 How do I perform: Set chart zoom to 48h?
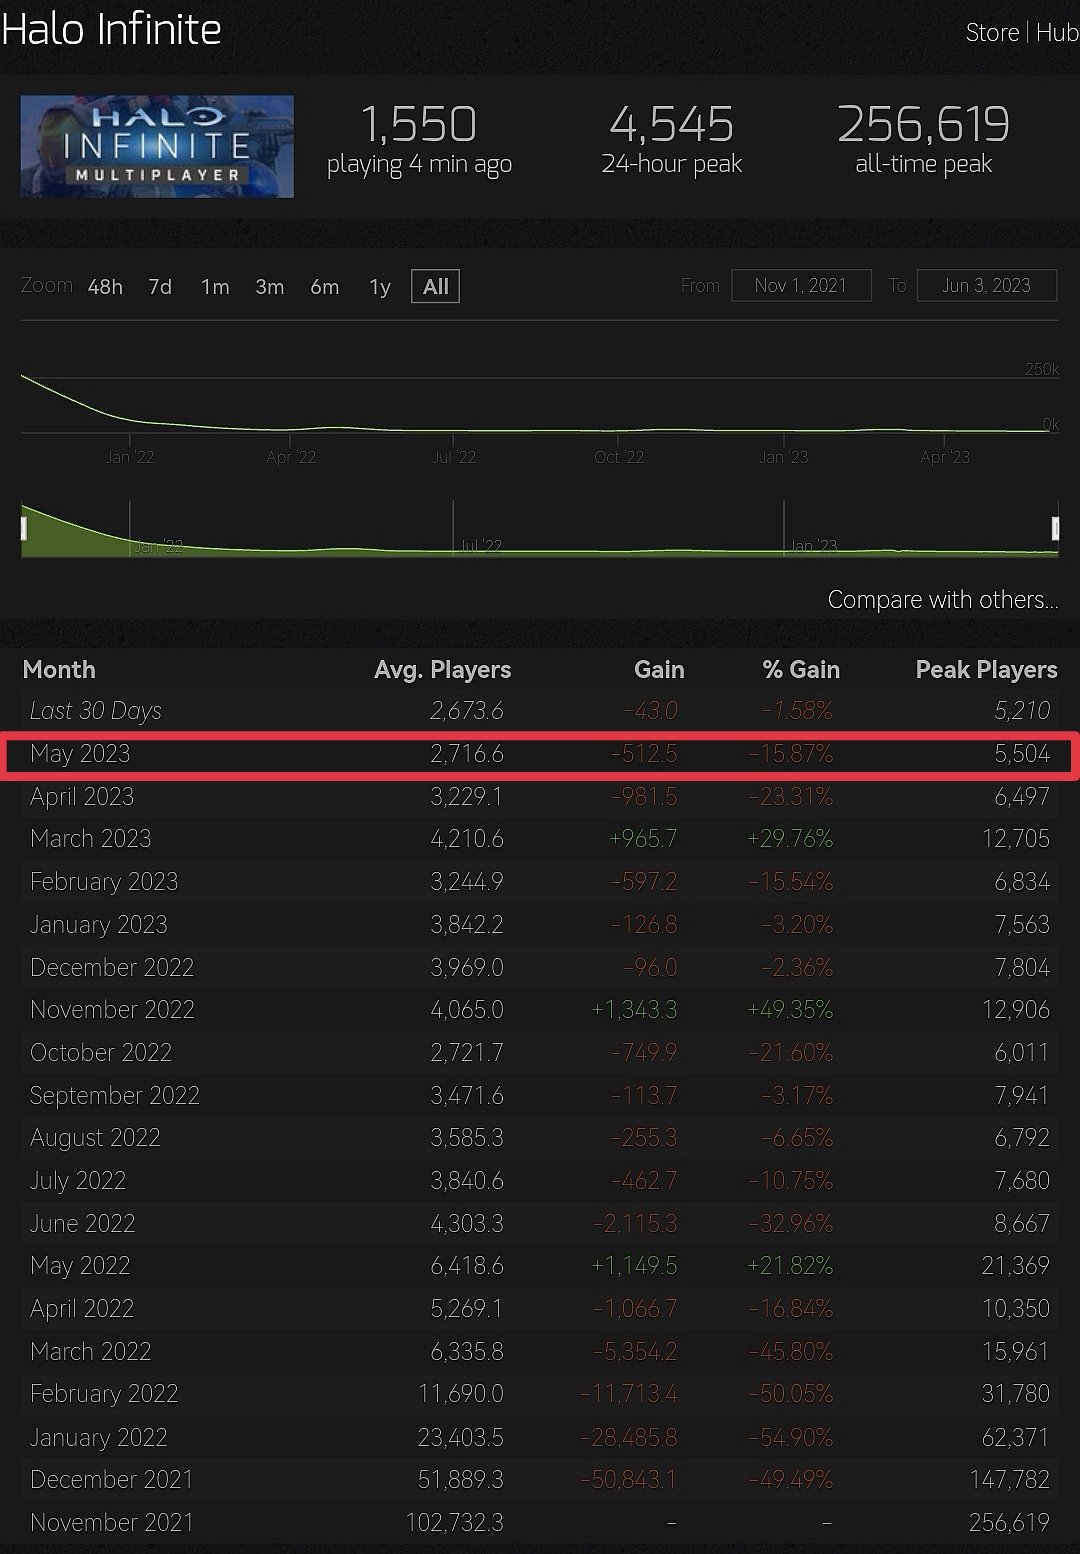[105, 287]
